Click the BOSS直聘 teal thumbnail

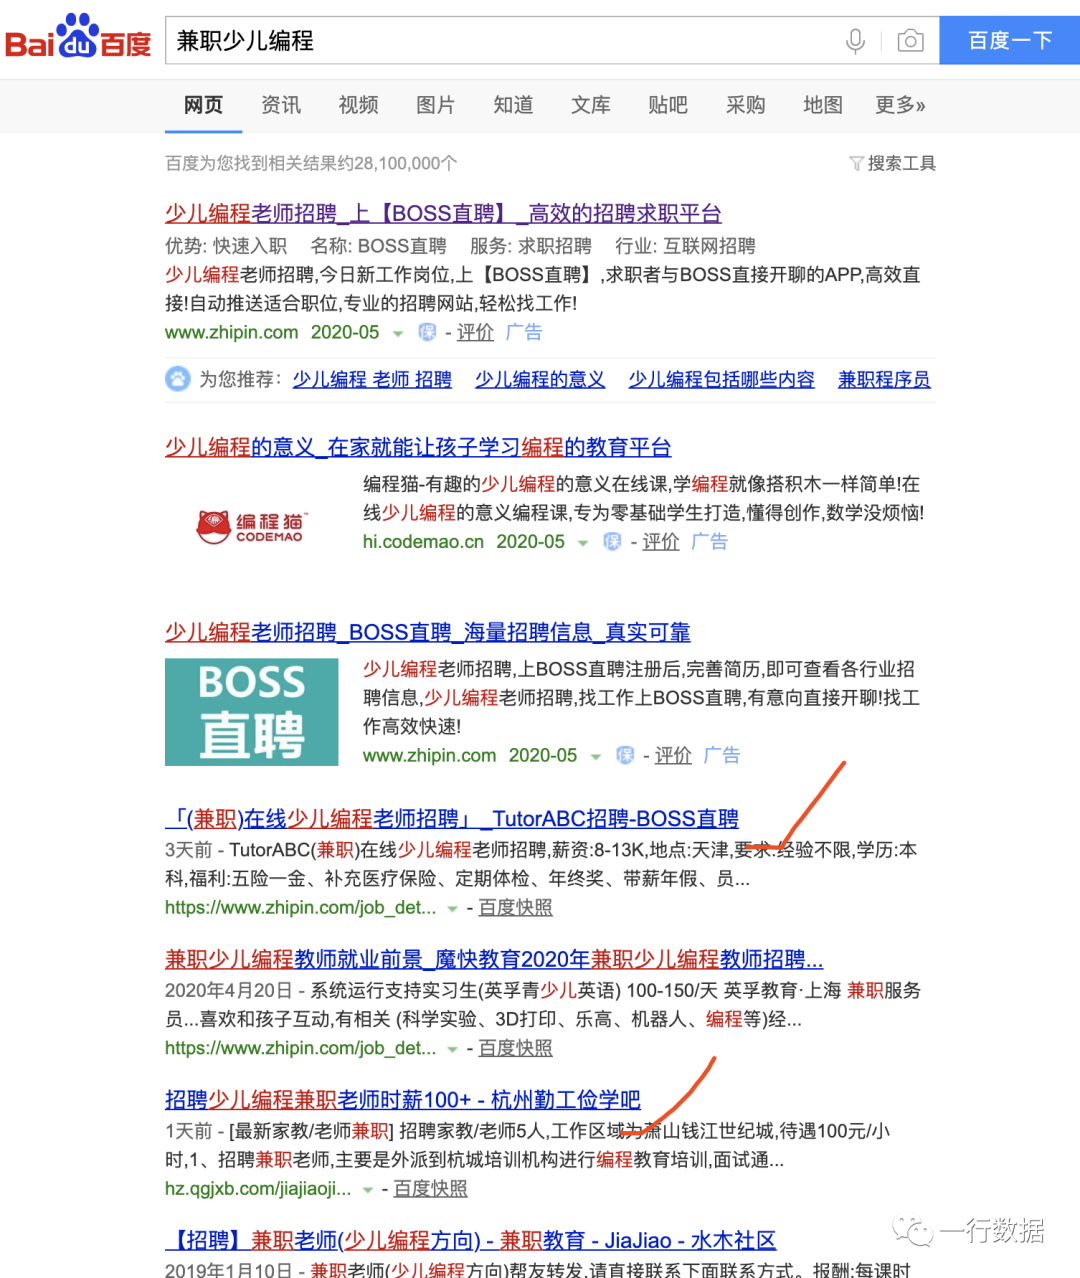252,712
